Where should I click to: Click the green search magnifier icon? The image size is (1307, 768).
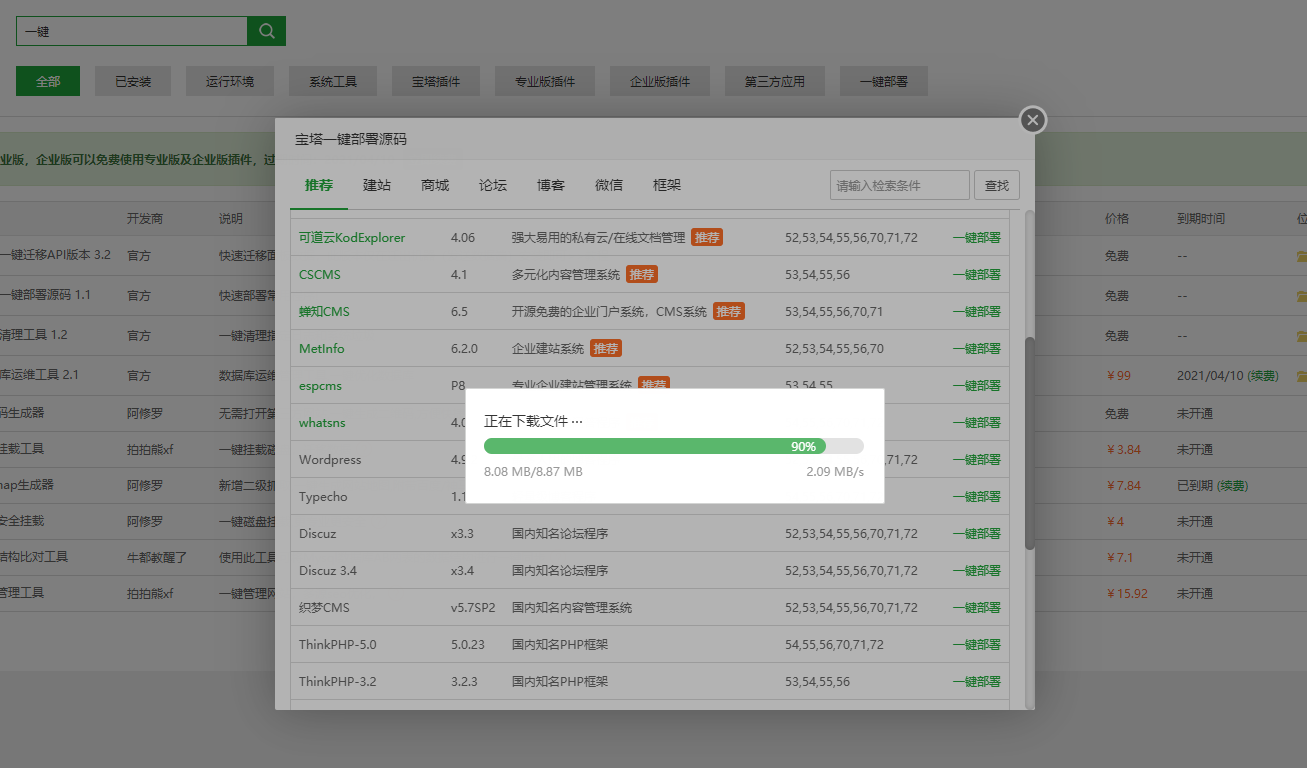pyautogui.click(x=266, y=31)
